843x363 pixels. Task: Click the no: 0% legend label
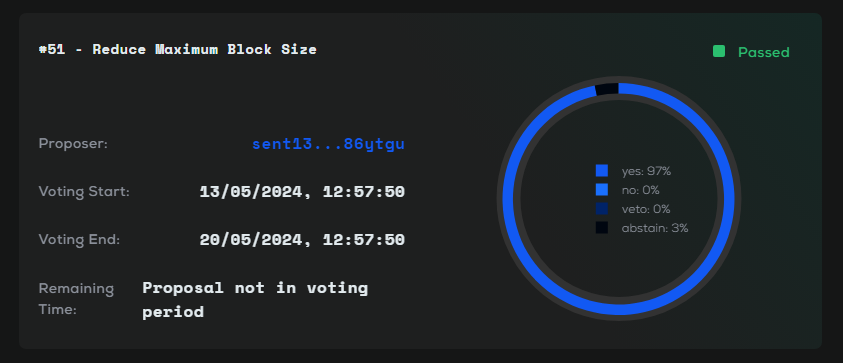640,190
